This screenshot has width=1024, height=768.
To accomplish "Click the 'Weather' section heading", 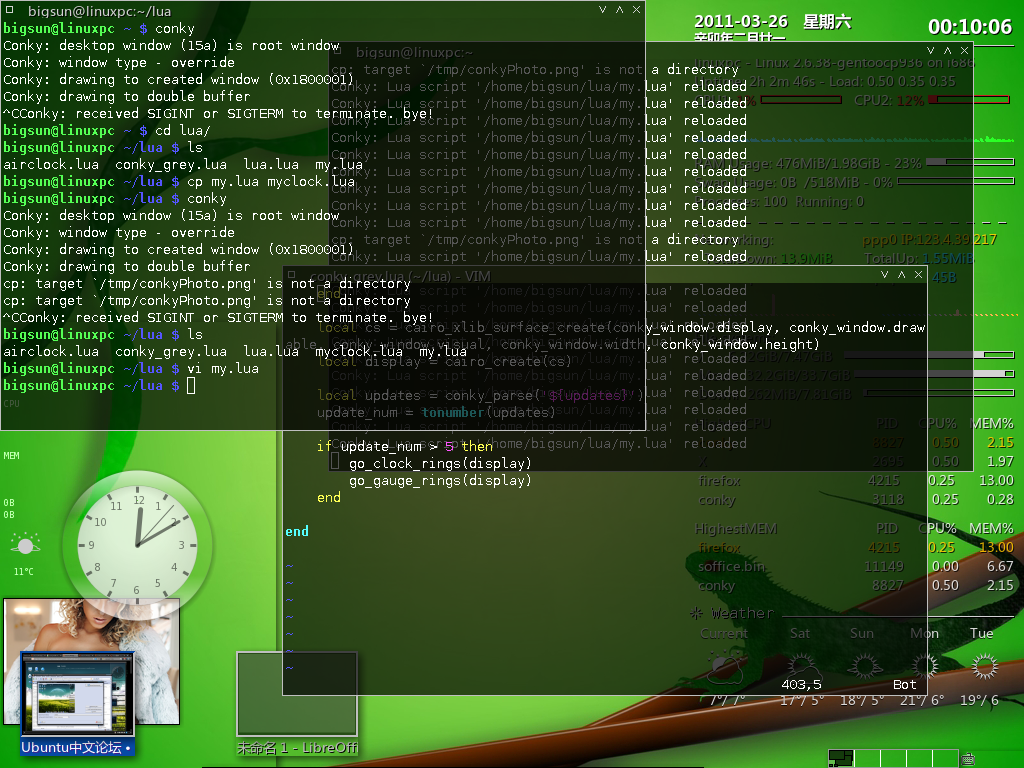I will 743,613.
